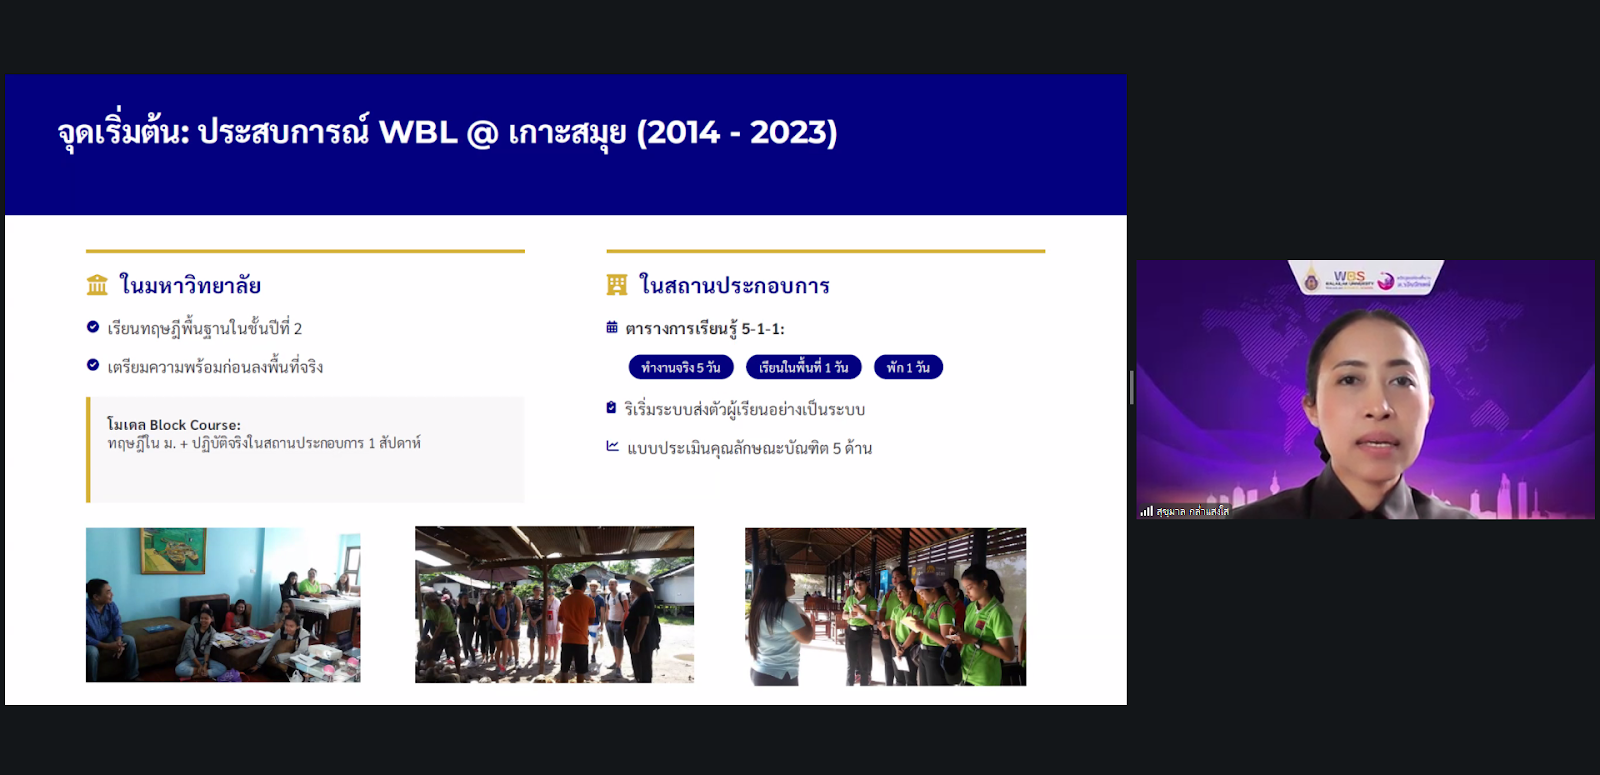The height and width of the screenshot is (775, 1600).
Task: Click the speaker's webcam video tile
Action: click(x=1365, y=389)
